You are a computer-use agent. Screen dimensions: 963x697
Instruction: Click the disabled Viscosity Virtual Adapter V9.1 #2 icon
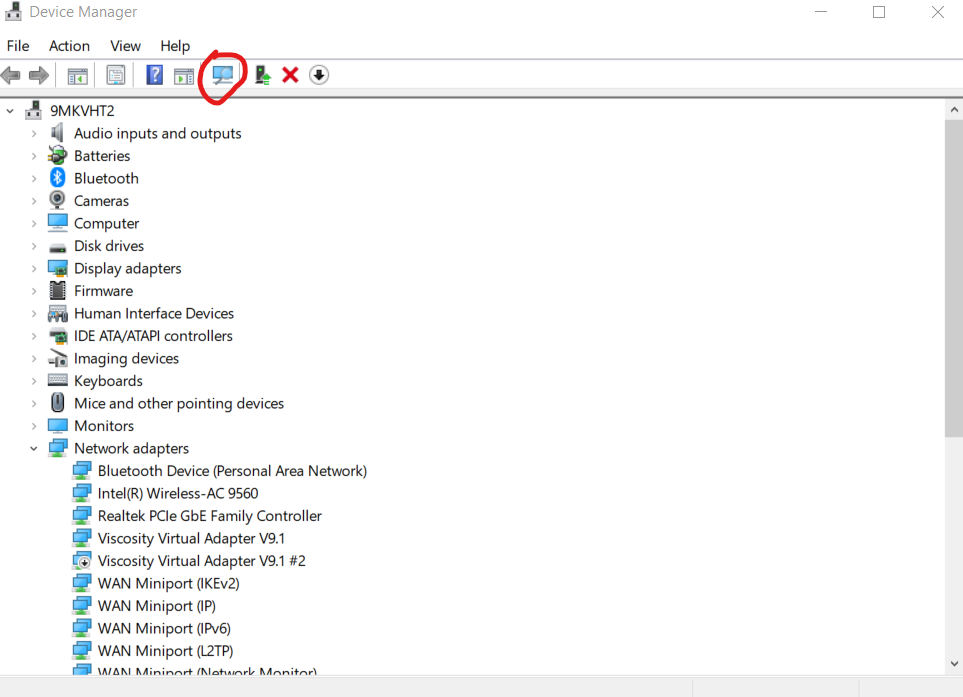click(x=82, y=561)
